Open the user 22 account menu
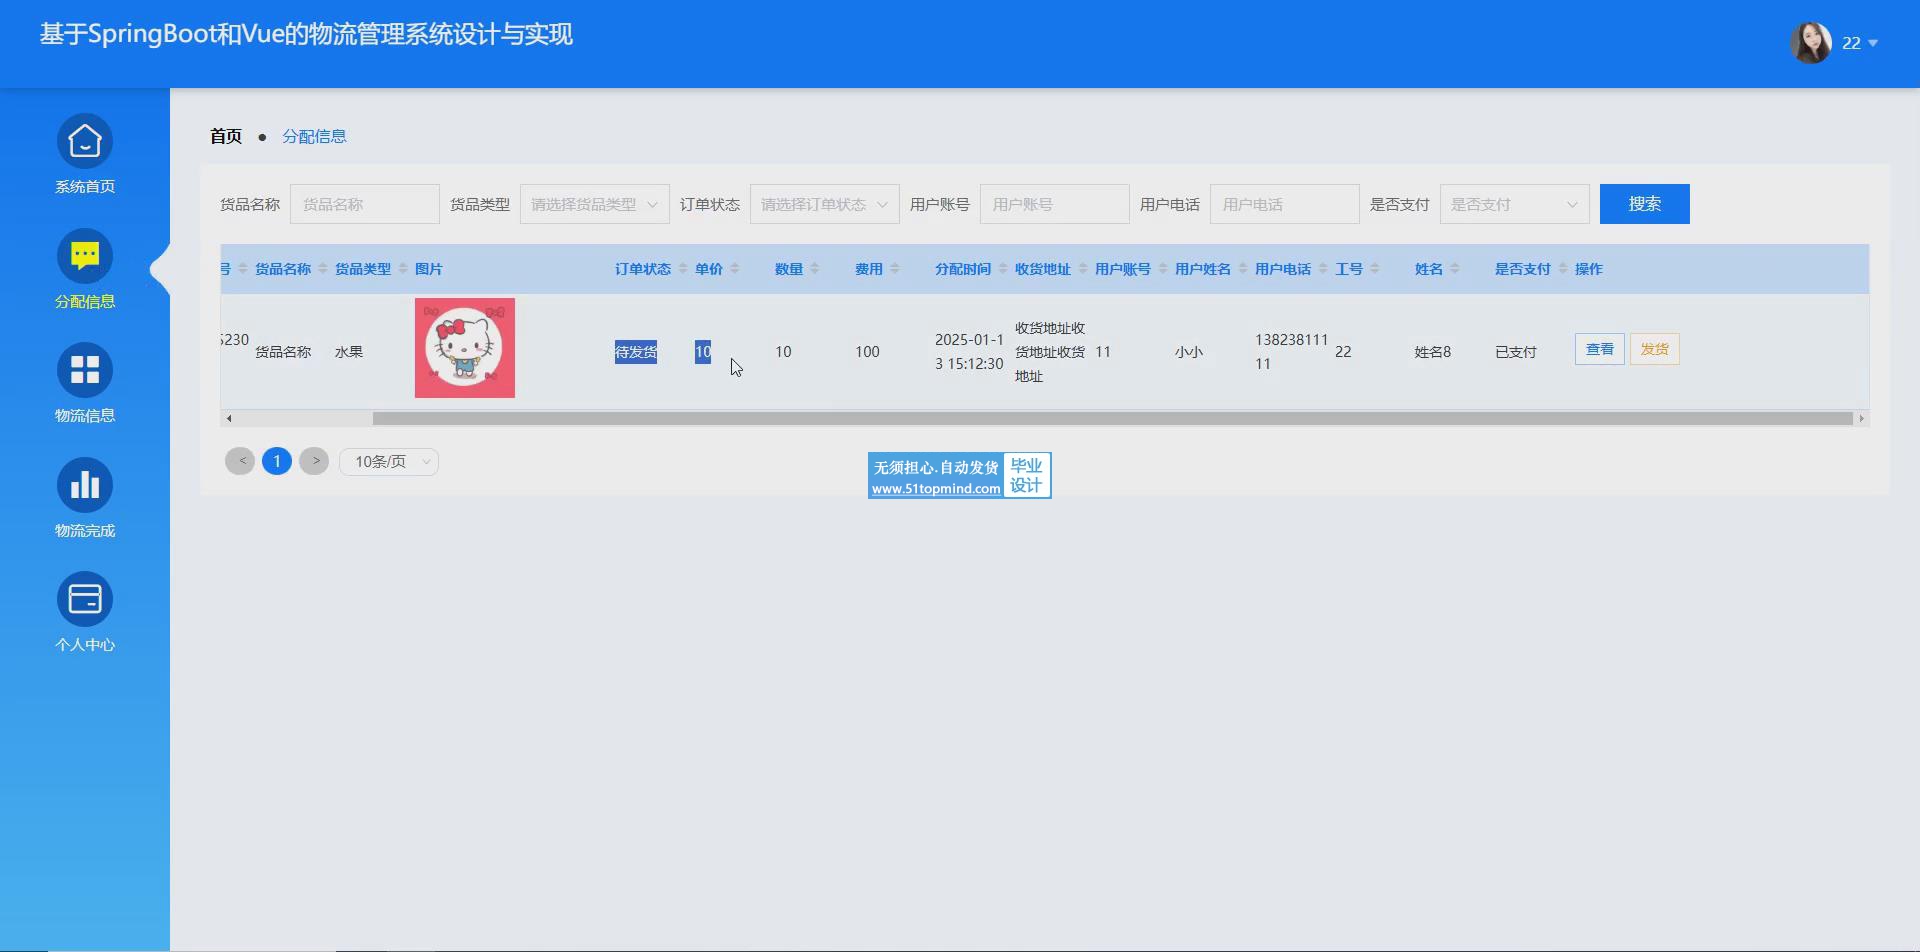This screenshot has width=1920, height=952. (1860, 43)
